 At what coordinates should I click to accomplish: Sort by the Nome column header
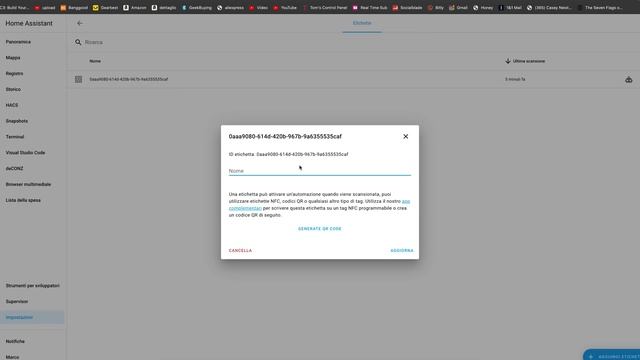(95, 61)
